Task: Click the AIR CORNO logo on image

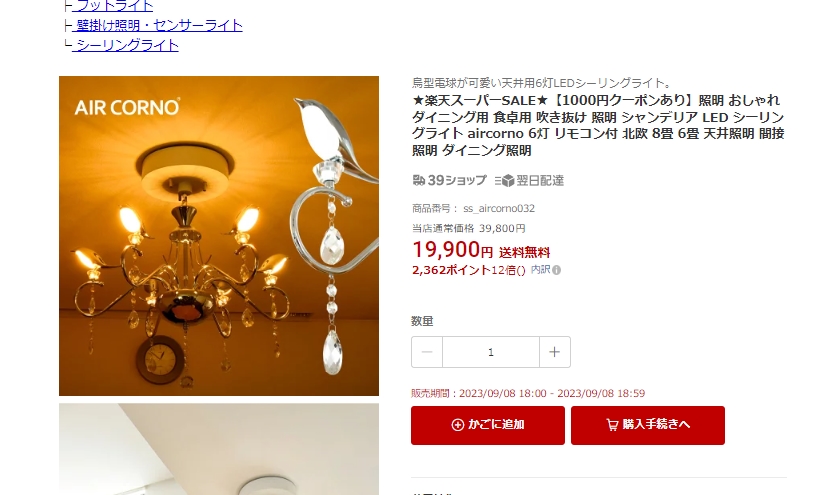Action: point(127,107)
